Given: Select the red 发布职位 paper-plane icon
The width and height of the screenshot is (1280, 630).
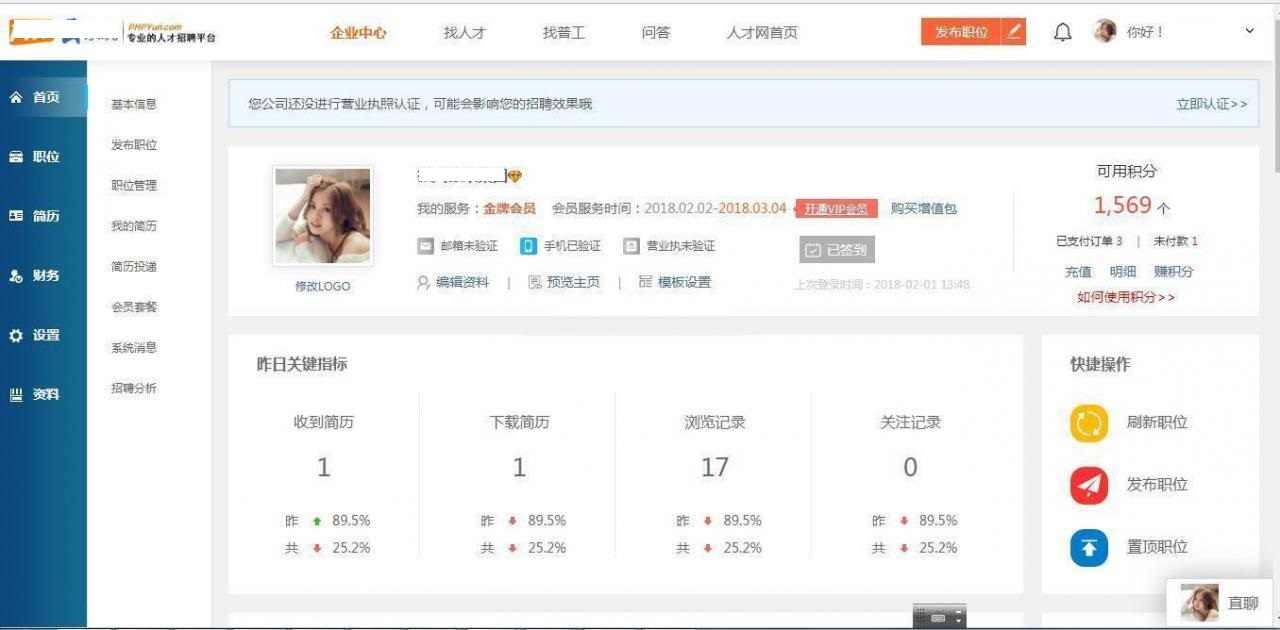Looking at the screenshot, I should (1089, 485).
